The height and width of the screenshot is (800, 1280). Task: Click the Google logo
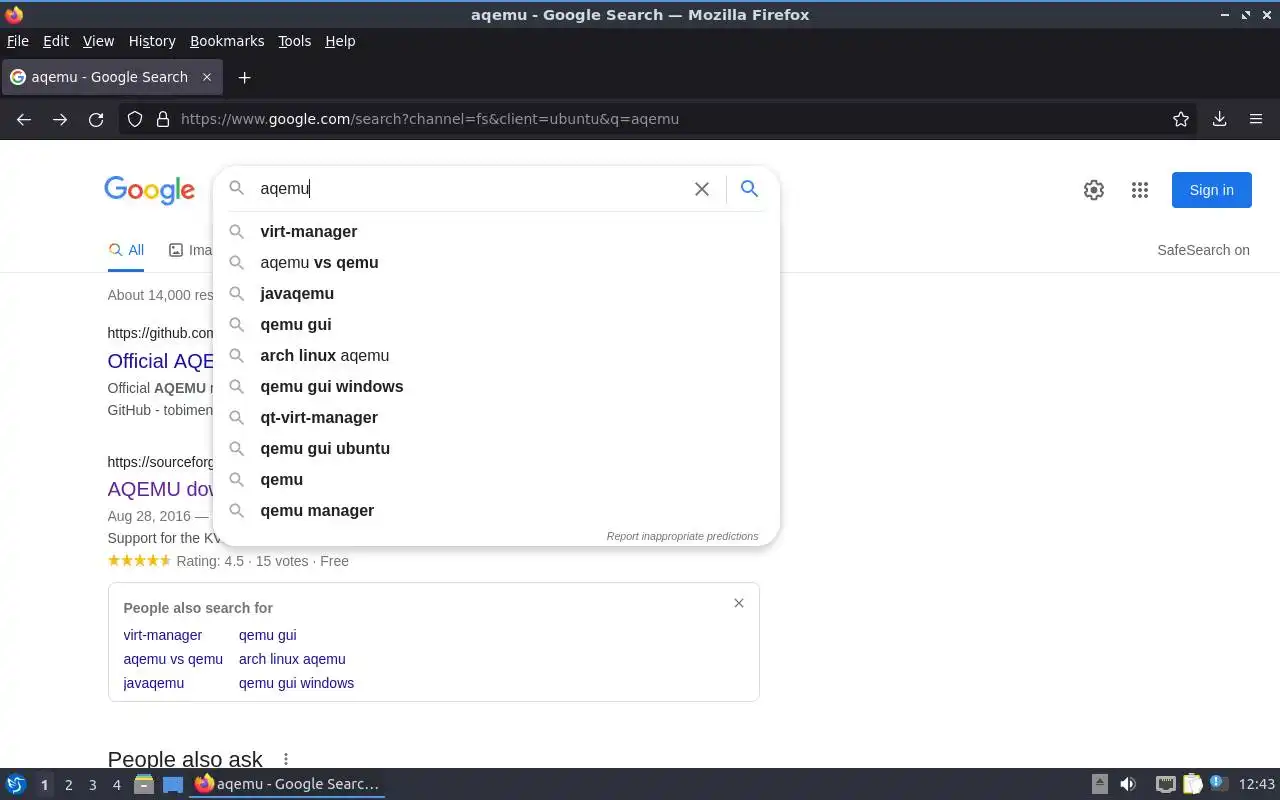[149, 190]
